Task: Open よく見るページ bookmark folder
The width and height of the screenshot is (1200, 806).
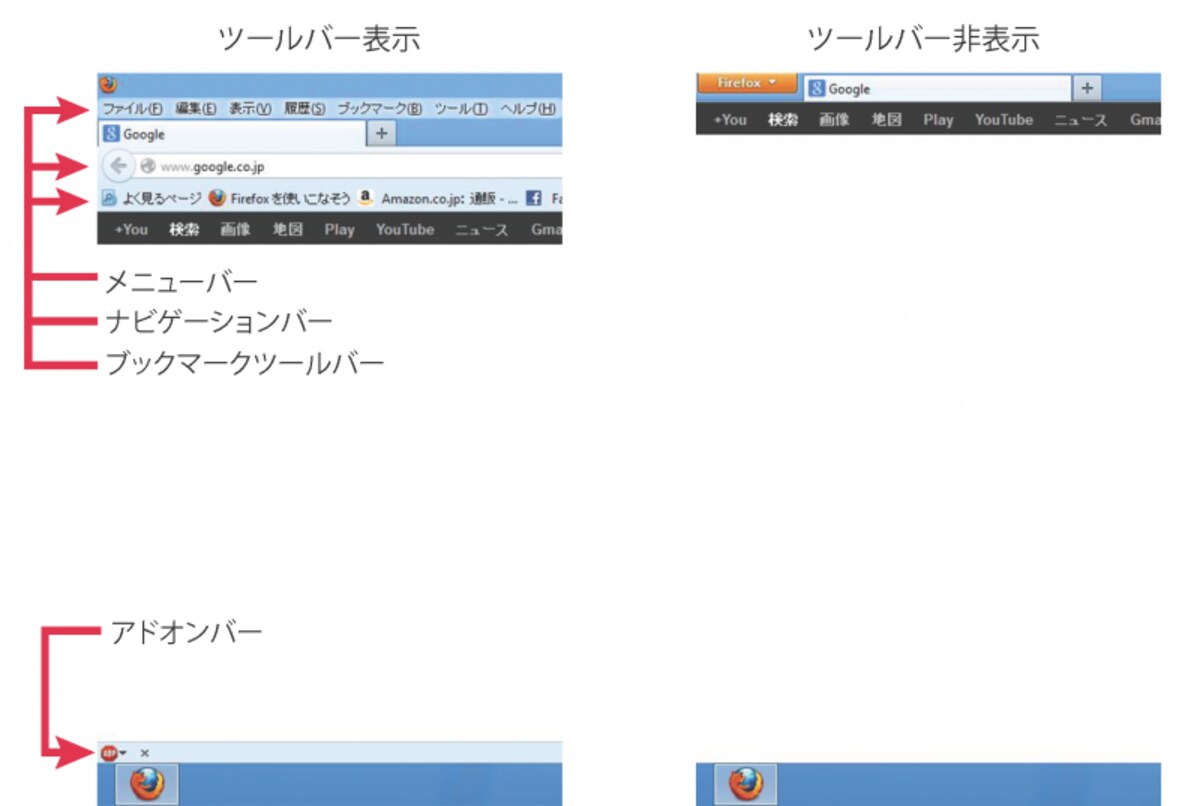Action: tap(152, 199)
